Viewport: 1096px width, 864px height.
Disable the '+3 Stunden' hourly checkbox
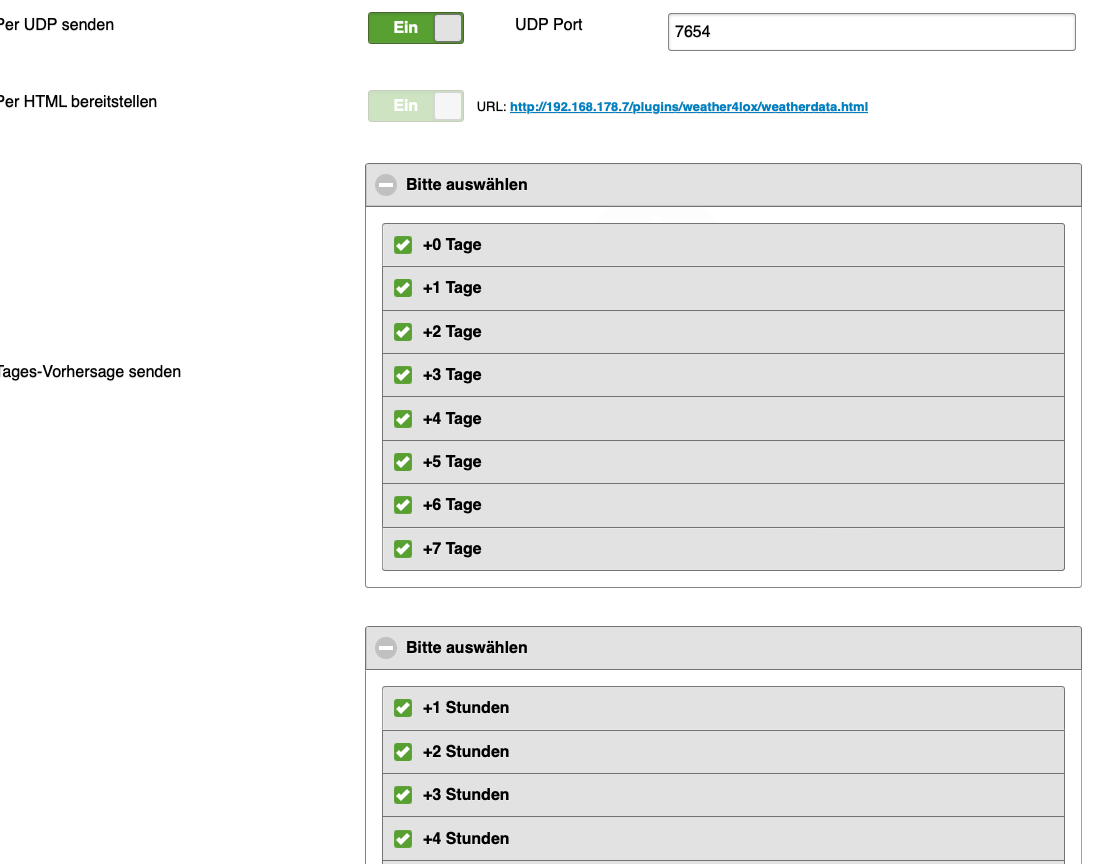pos(403,795)
